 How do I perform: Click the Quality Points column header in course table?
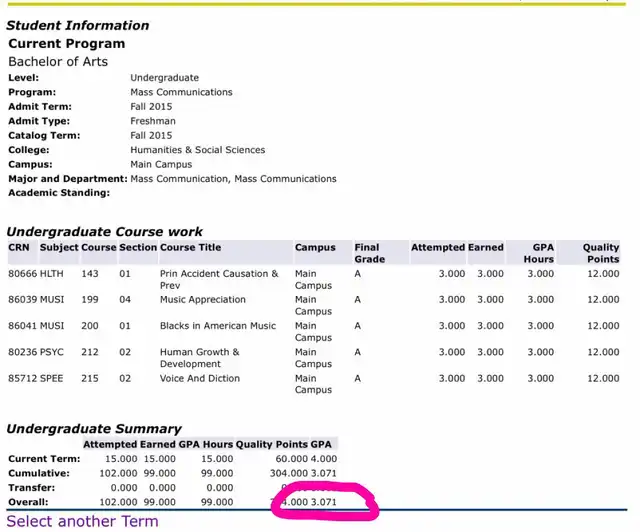601,253
